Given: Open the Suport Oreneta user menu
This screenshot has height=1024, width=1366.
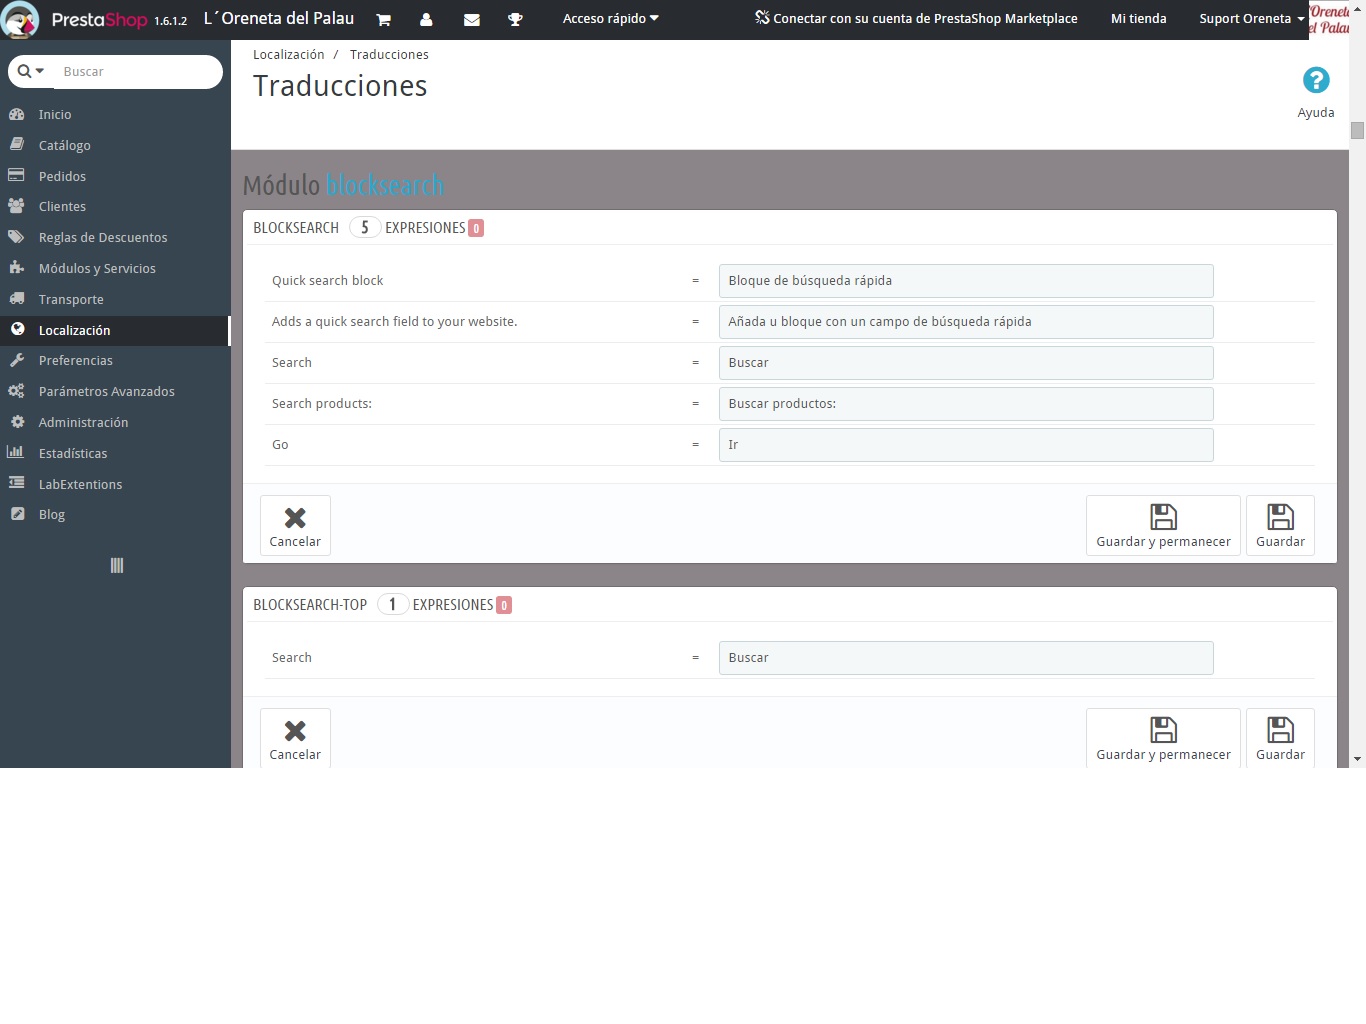Looking at the screenshot, I should coord(1251,19).
